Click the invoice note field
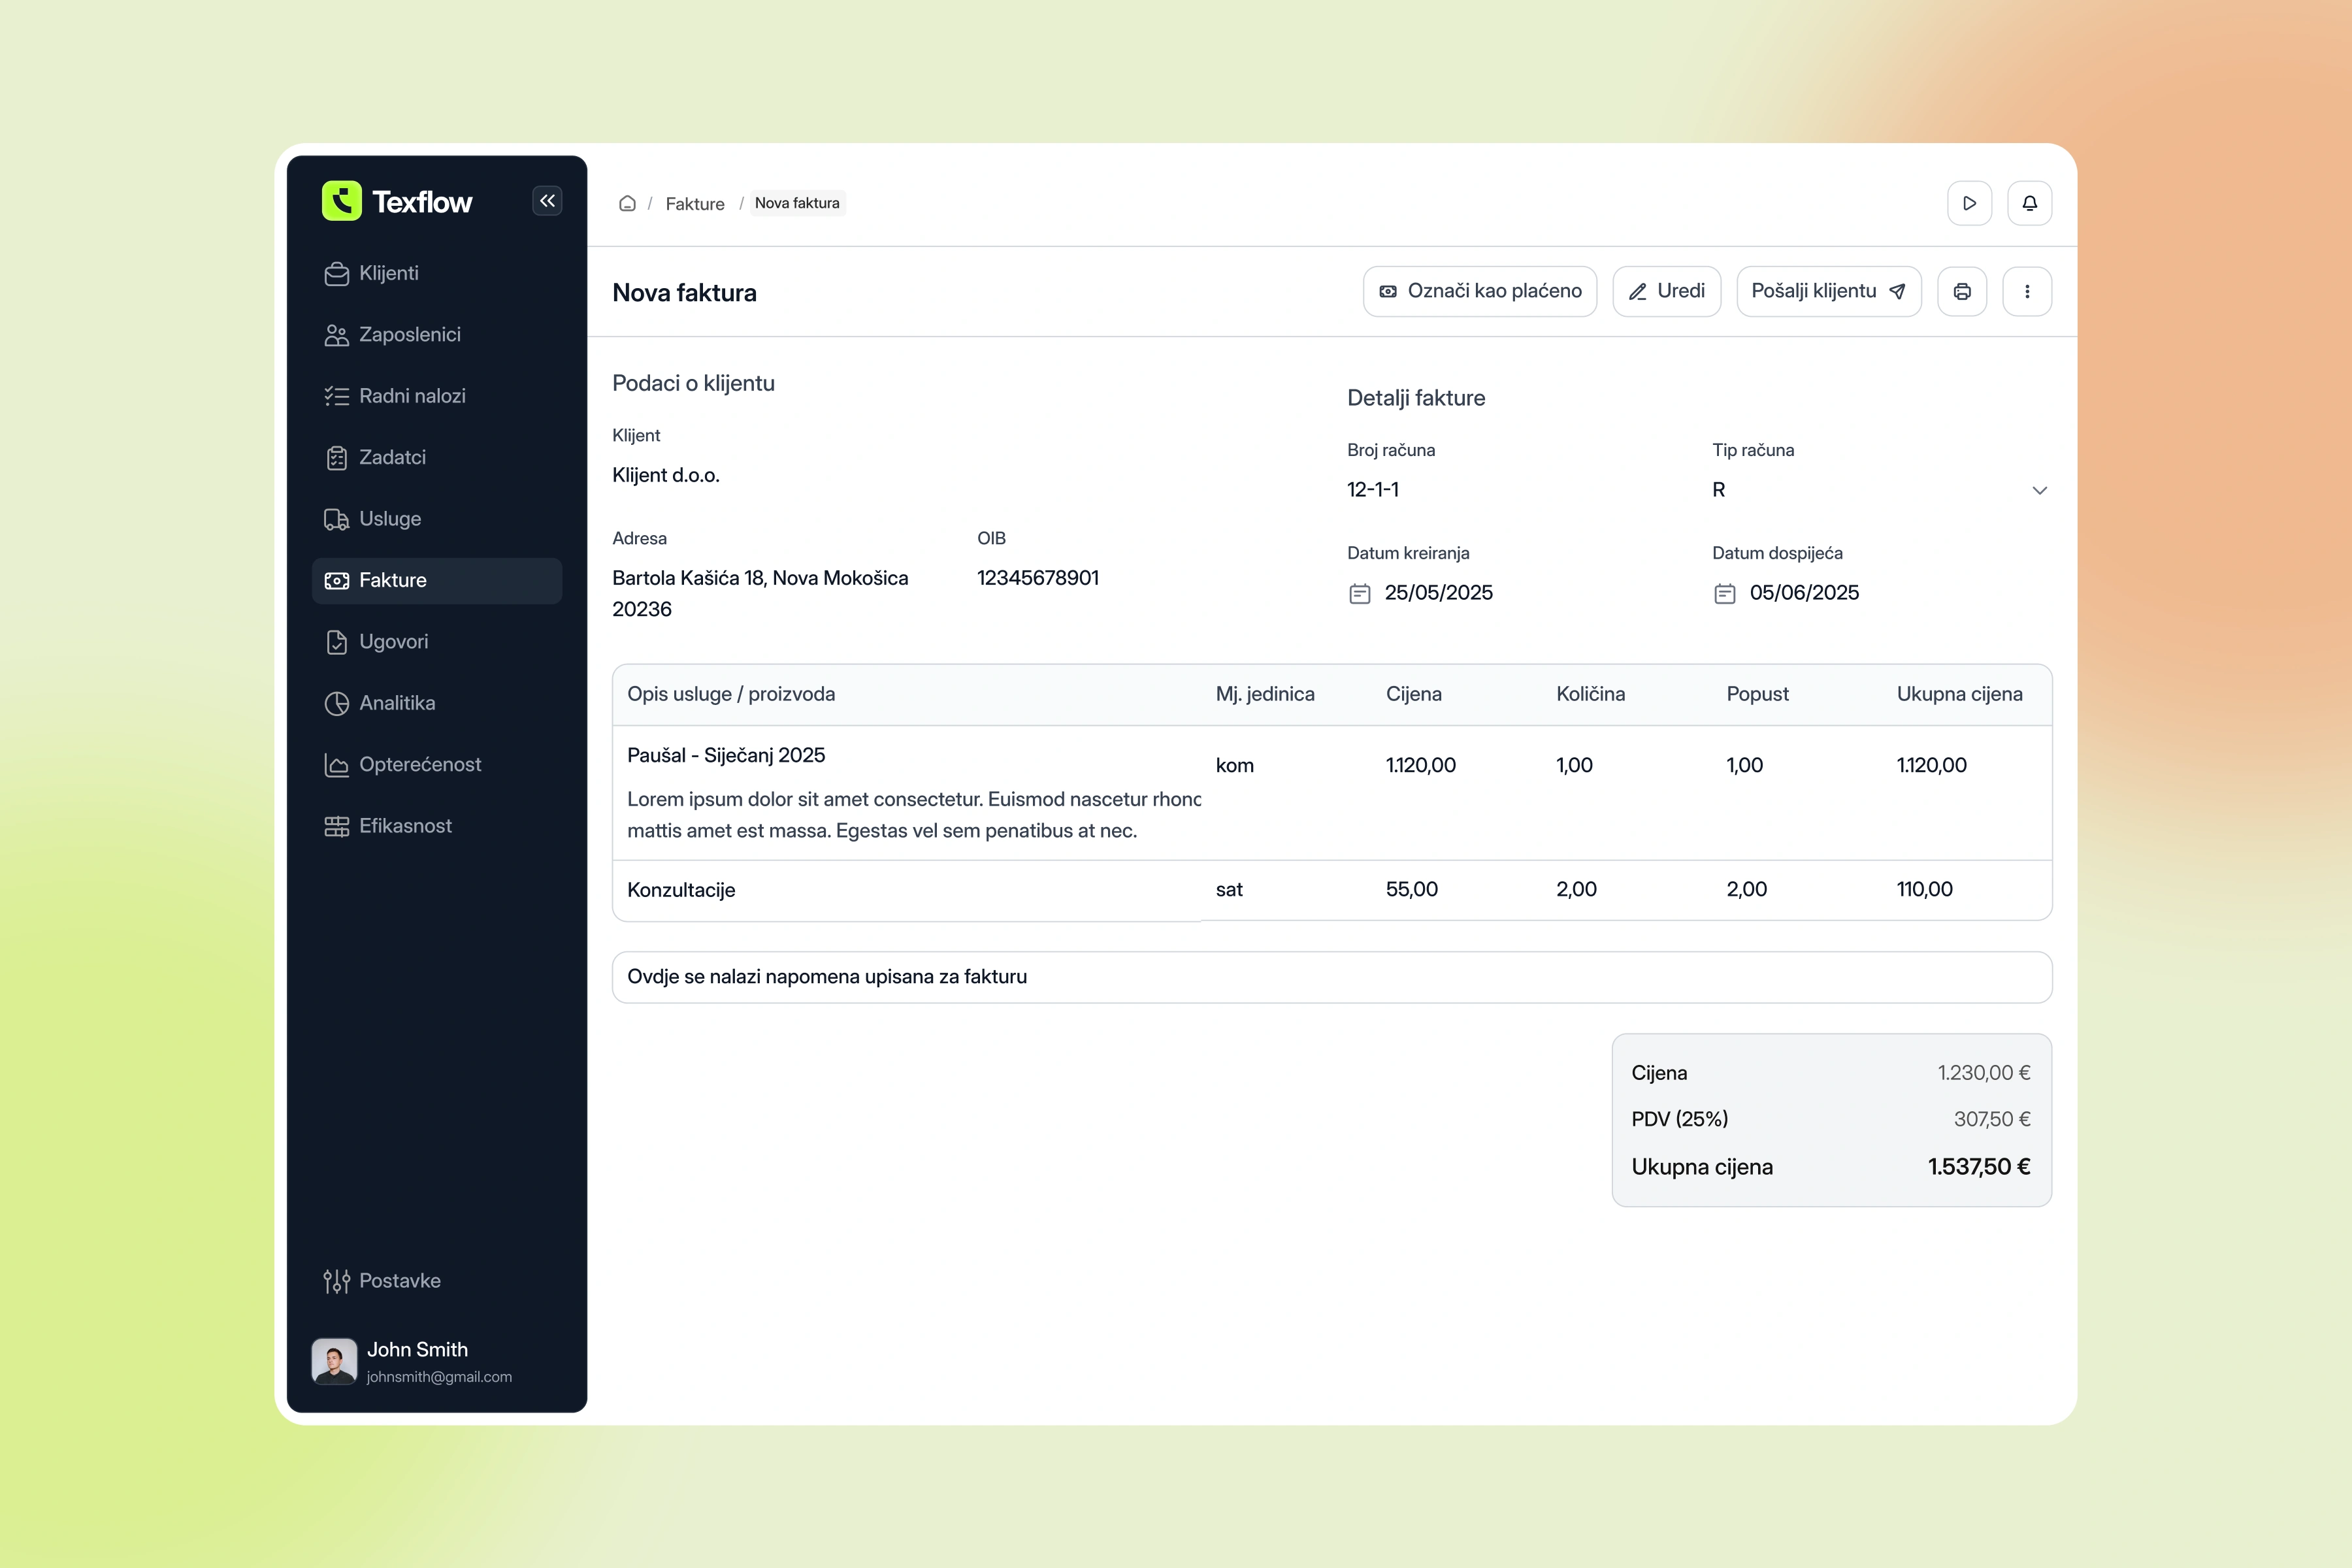The width and height of the screenshot is (2352, 1568). (x=1331, y=977)
